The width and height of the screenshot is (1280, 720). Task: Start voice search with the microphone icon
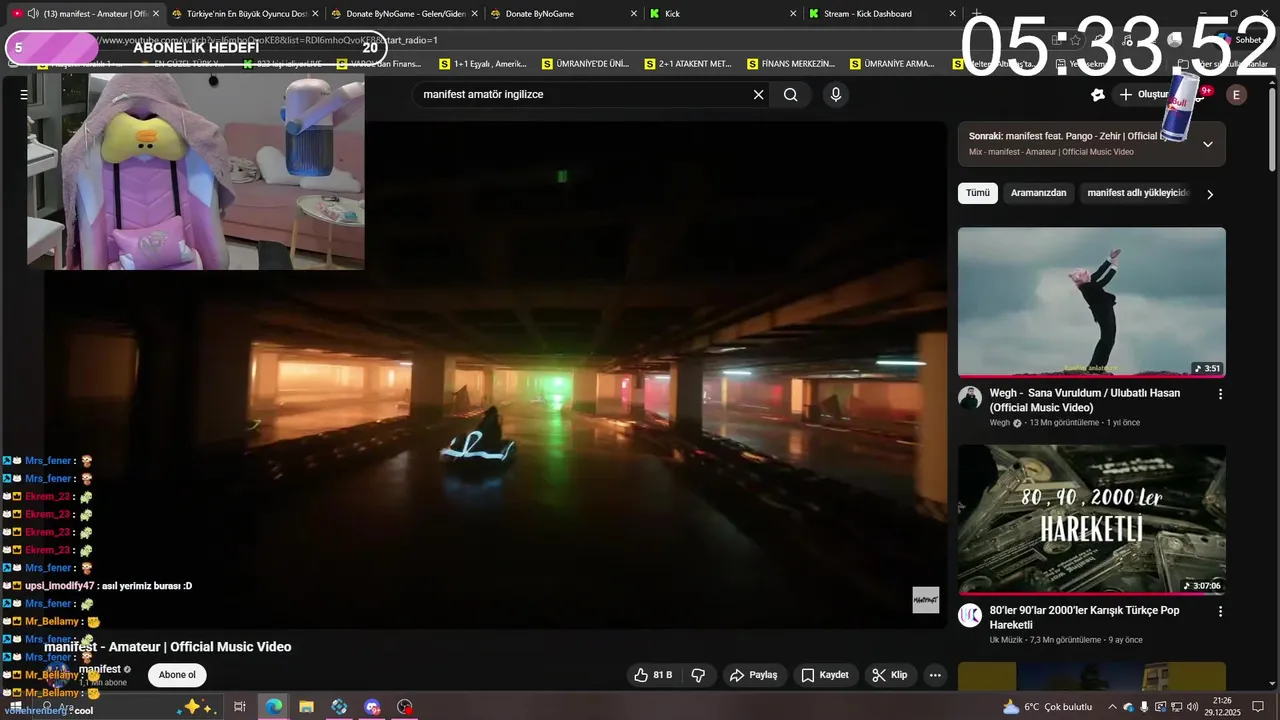(x=836, y=95)
